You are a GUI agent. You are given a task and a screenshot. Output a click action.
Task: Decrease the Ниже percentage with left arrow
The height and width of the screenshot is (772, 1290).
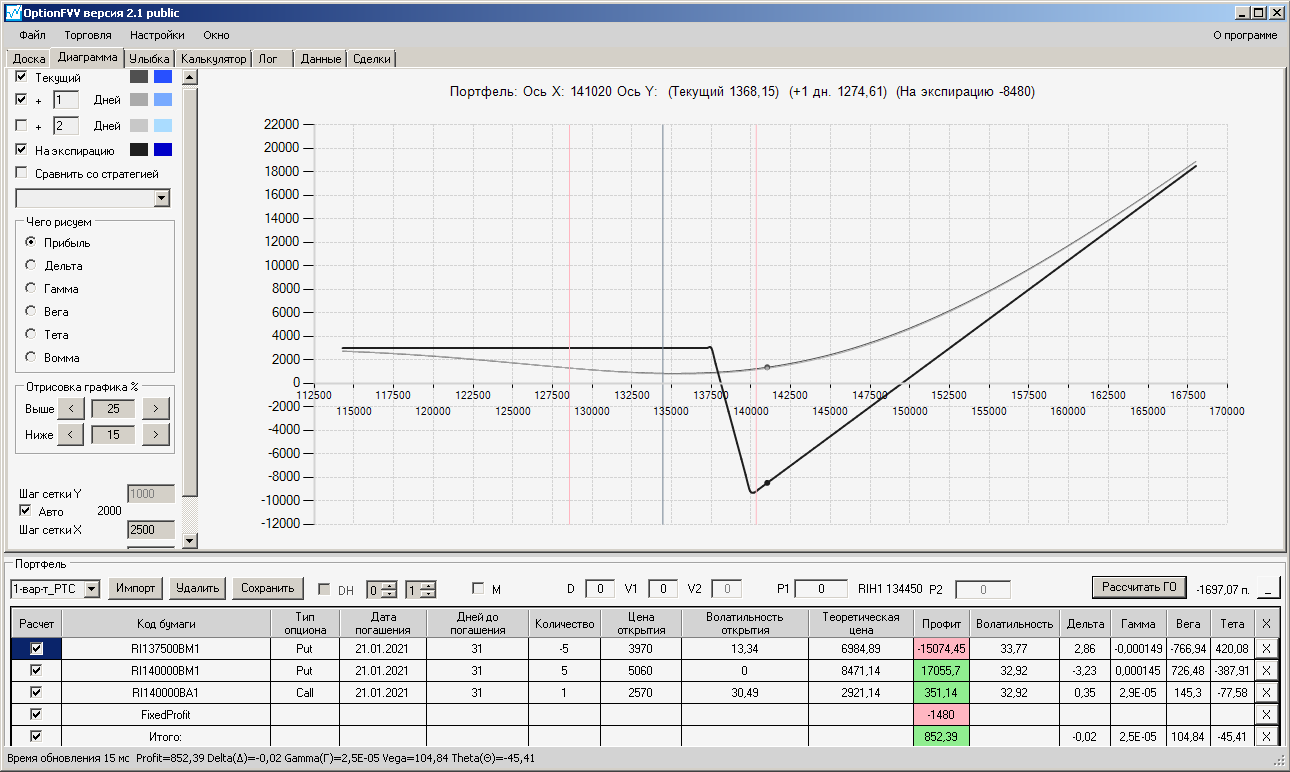tap(70, 434)
